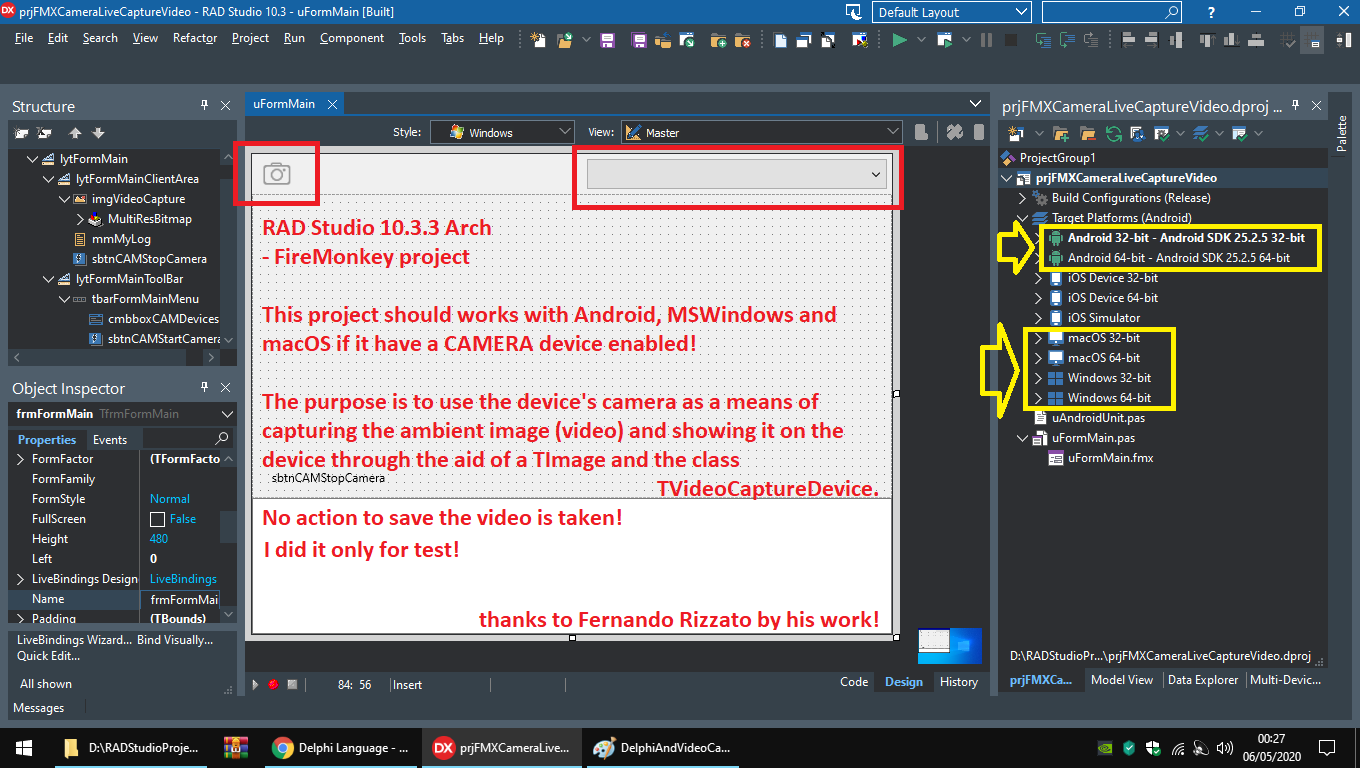Toggle the FullScreen False checkbox
This screenshot has width=1360, height=768.
tap(157, 519)
